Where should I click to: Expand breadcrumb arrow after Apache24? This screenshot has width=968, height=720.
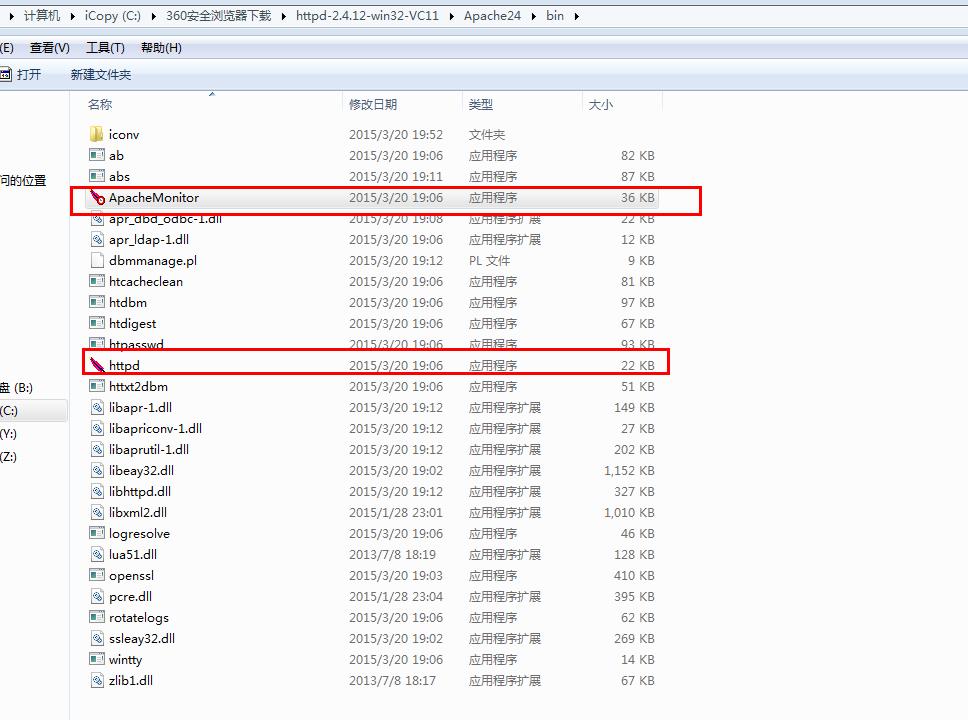pos(535,16)
